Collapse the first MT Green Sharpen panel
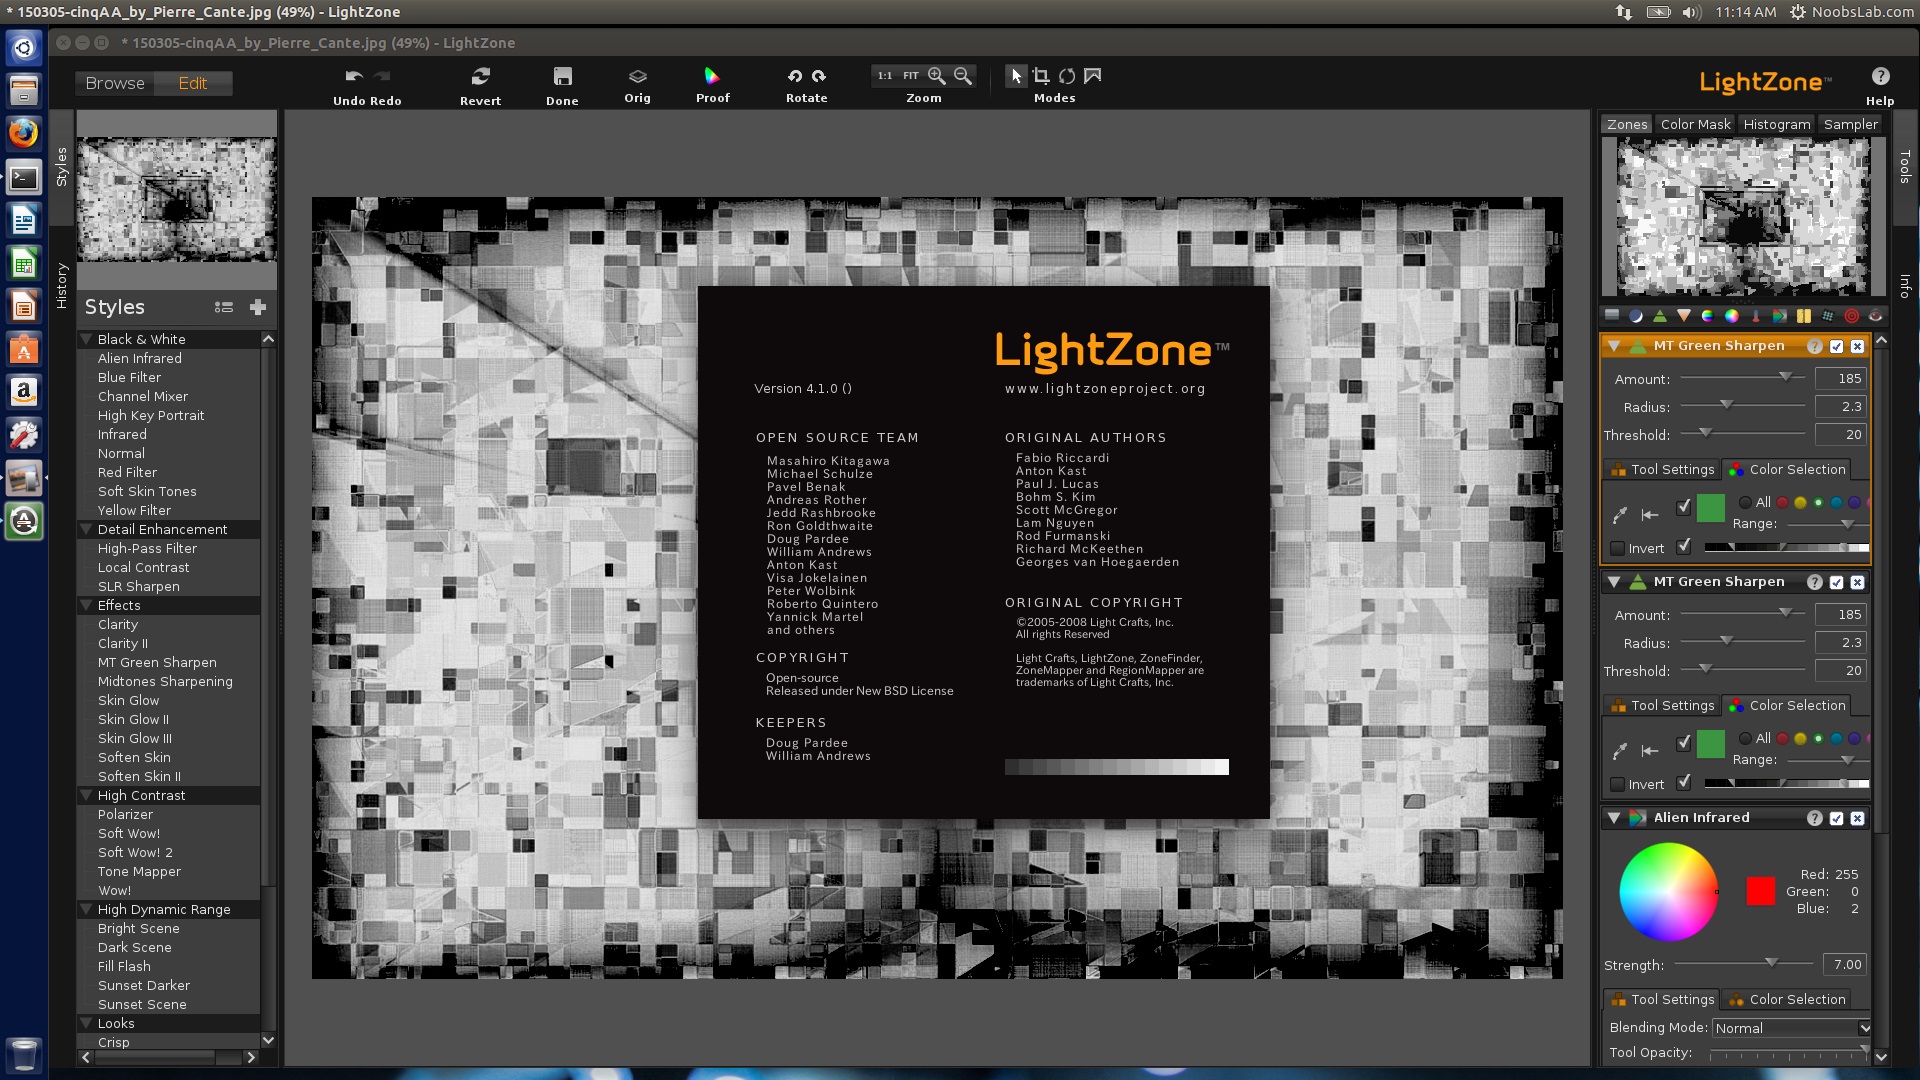This screenshot has width=1920, height=1080. point(1614,346)
